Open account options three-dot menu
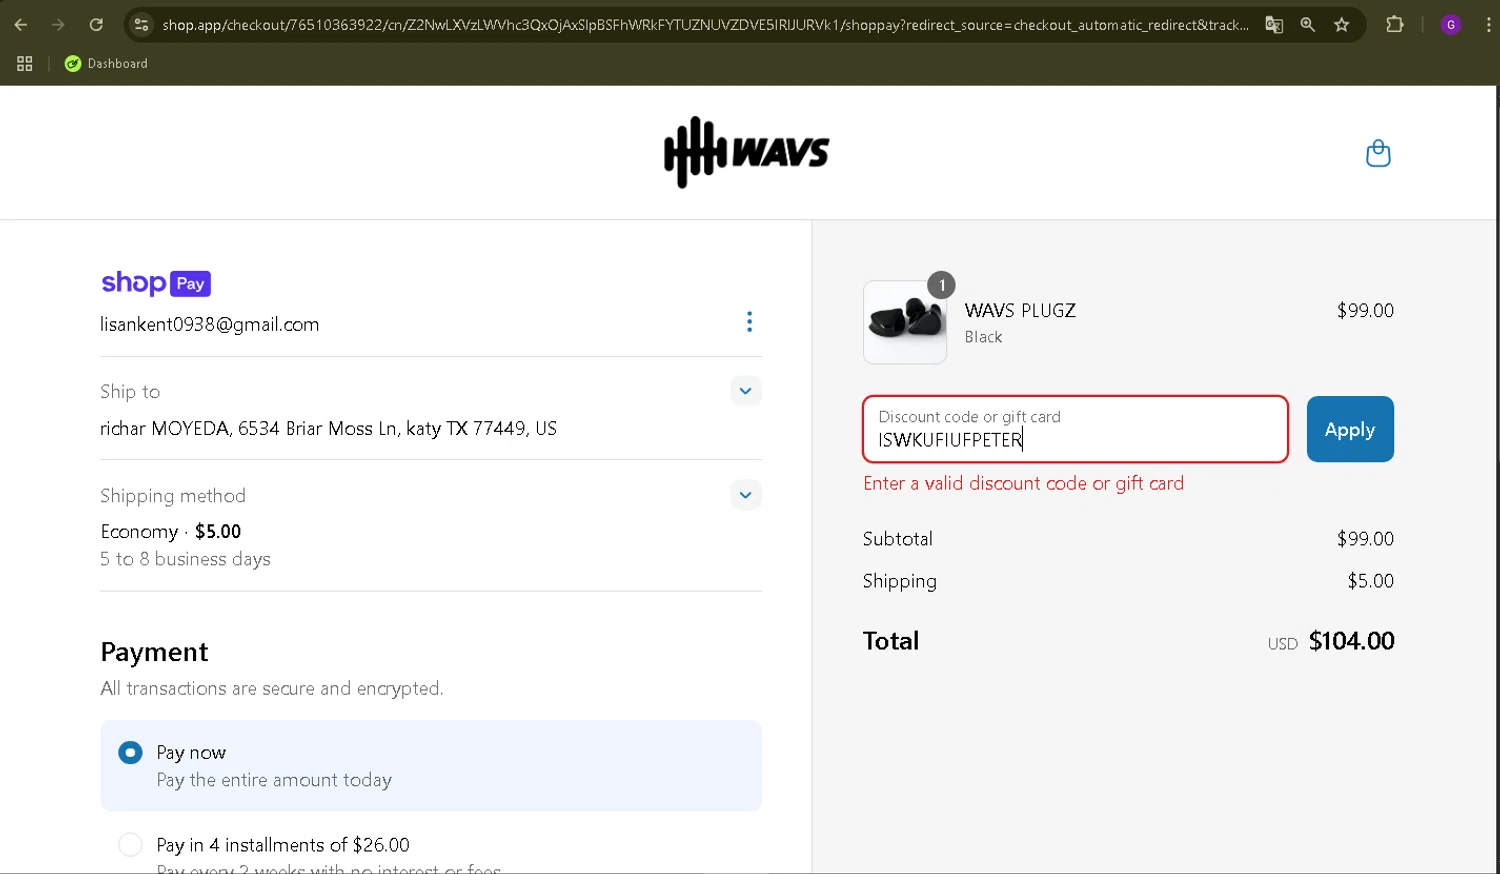Image resolution: width=1500 pixels, height=874 pixels. pos(749,322)
